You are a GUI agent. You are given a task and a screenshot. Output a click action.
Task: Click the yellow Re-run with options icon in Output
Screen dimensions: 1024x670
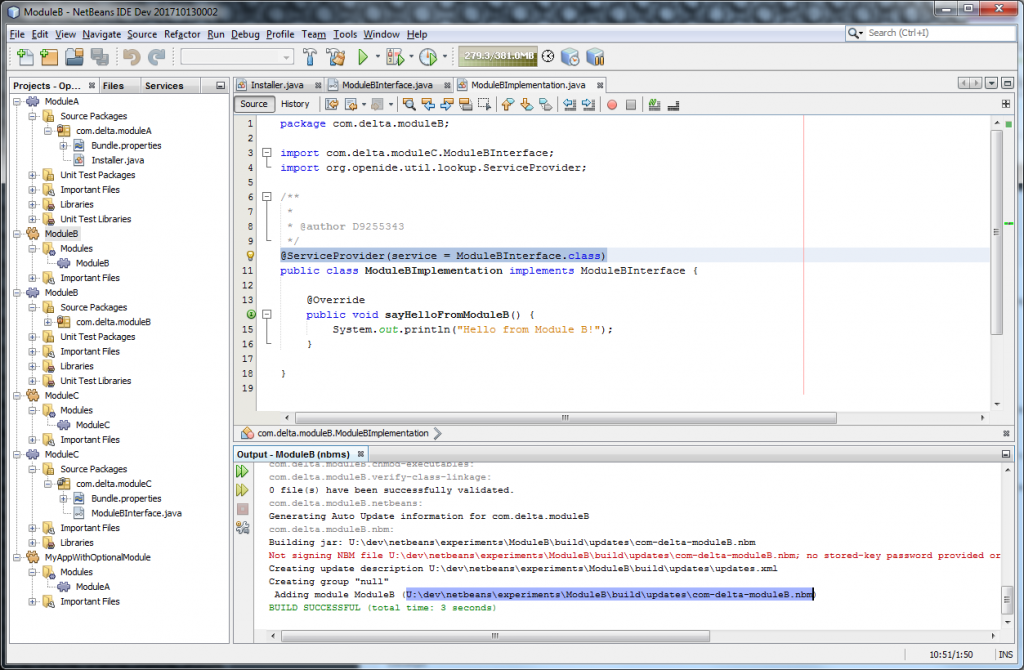(x=242, y=490)
